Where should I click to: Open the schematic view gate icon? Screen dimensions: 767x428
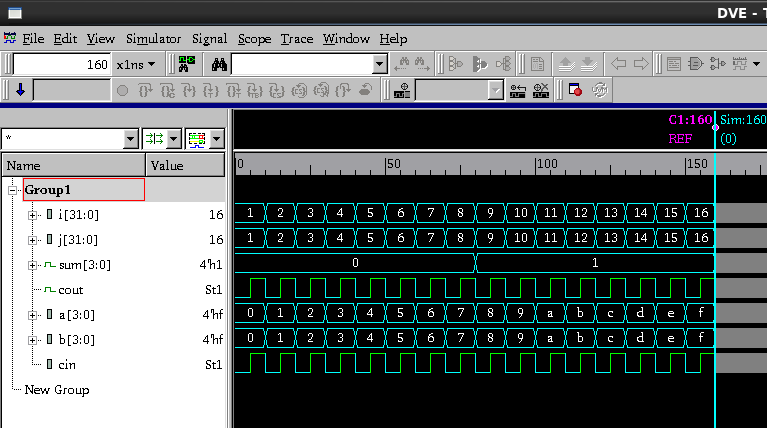(x=695, y=64)
